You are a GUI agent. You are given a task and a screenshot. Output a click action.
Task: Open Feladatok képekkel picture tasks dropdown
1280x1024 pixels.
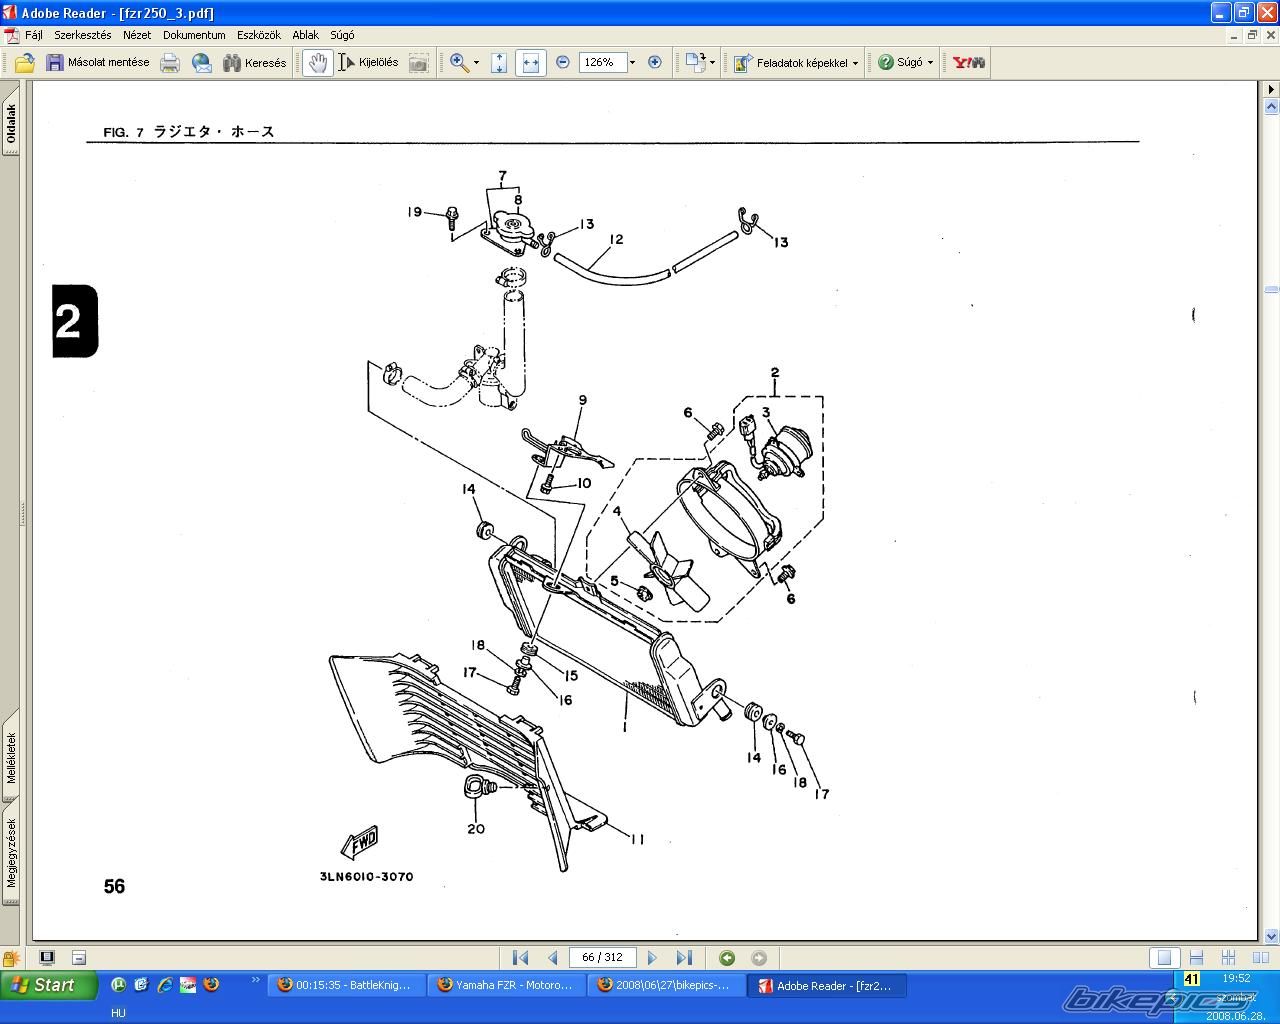coord(796,63)
